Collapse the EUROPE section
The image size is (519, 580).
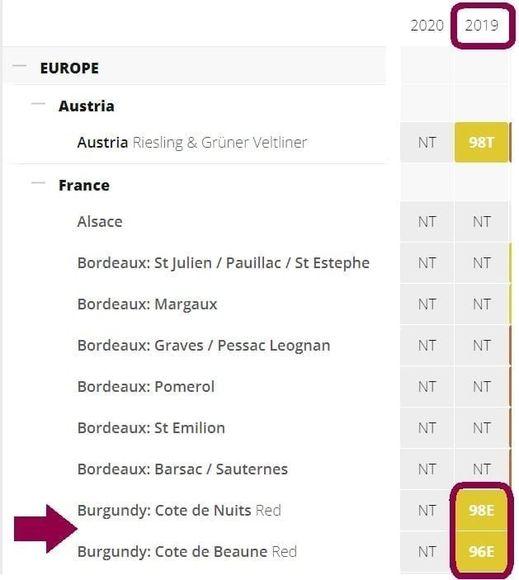pyautogui.click(x=19, y=66)
